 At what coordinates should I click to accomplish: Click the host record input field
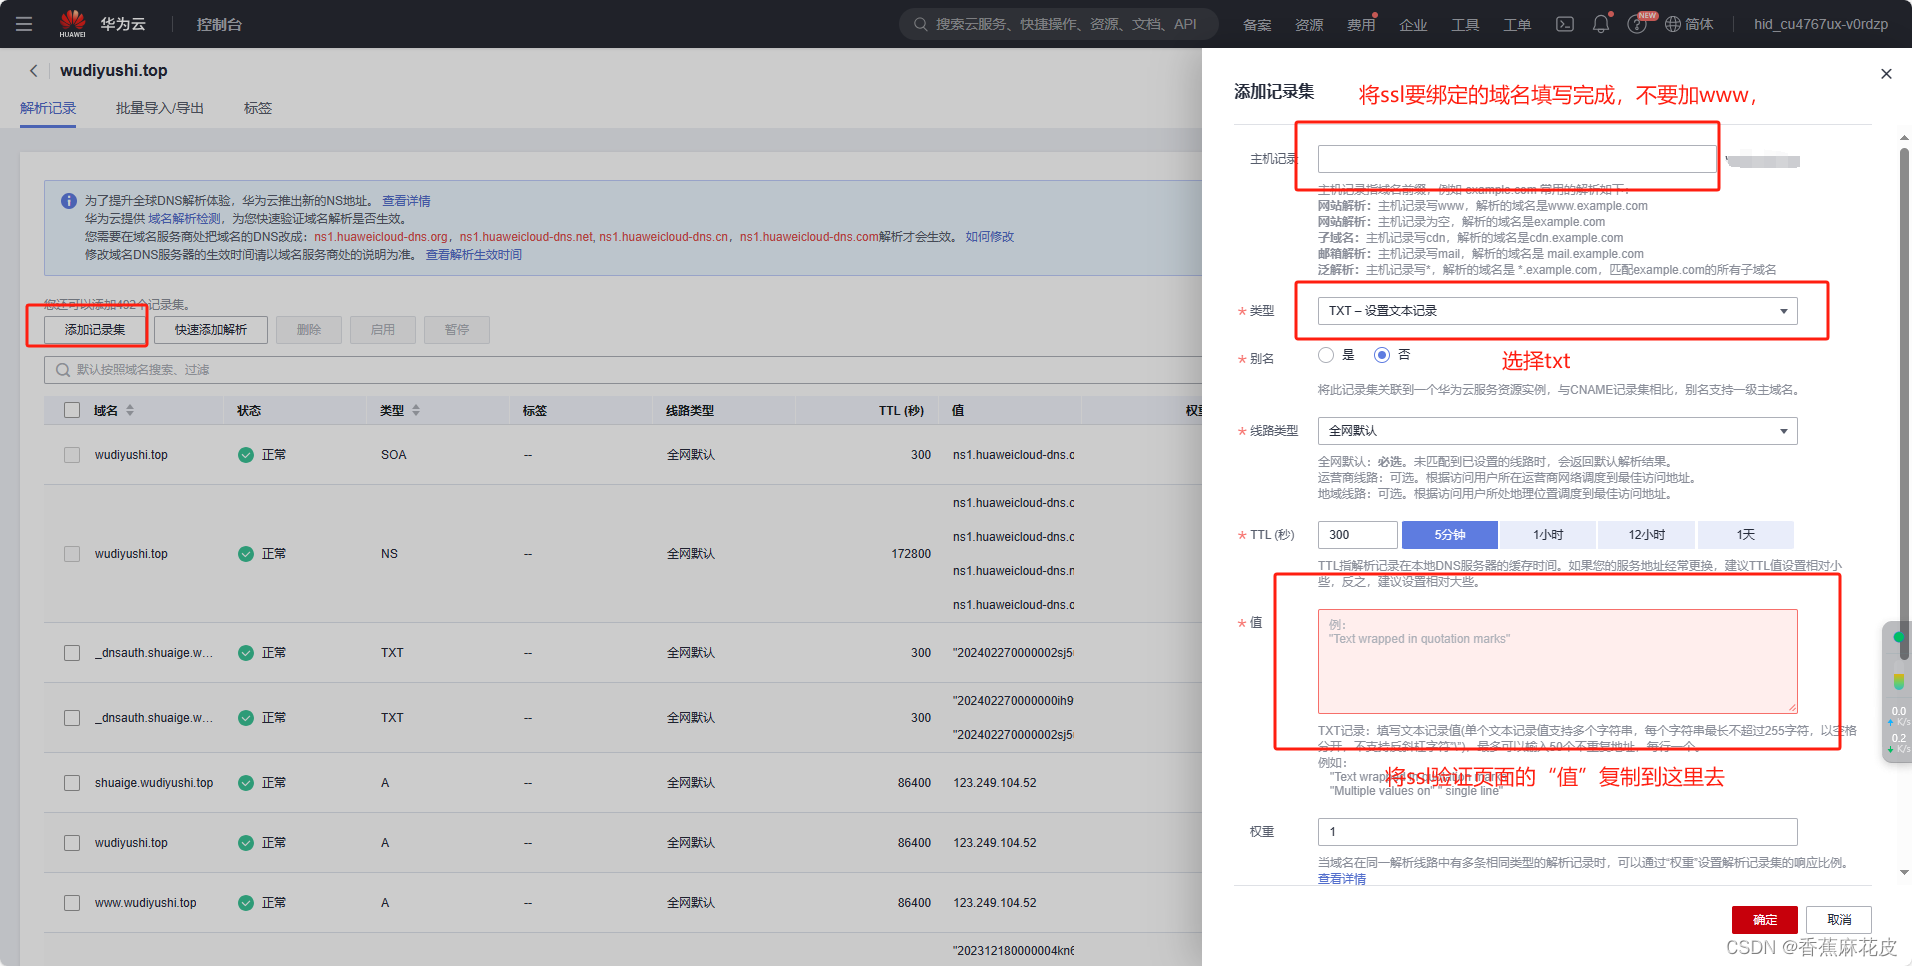coord(1516,159)
